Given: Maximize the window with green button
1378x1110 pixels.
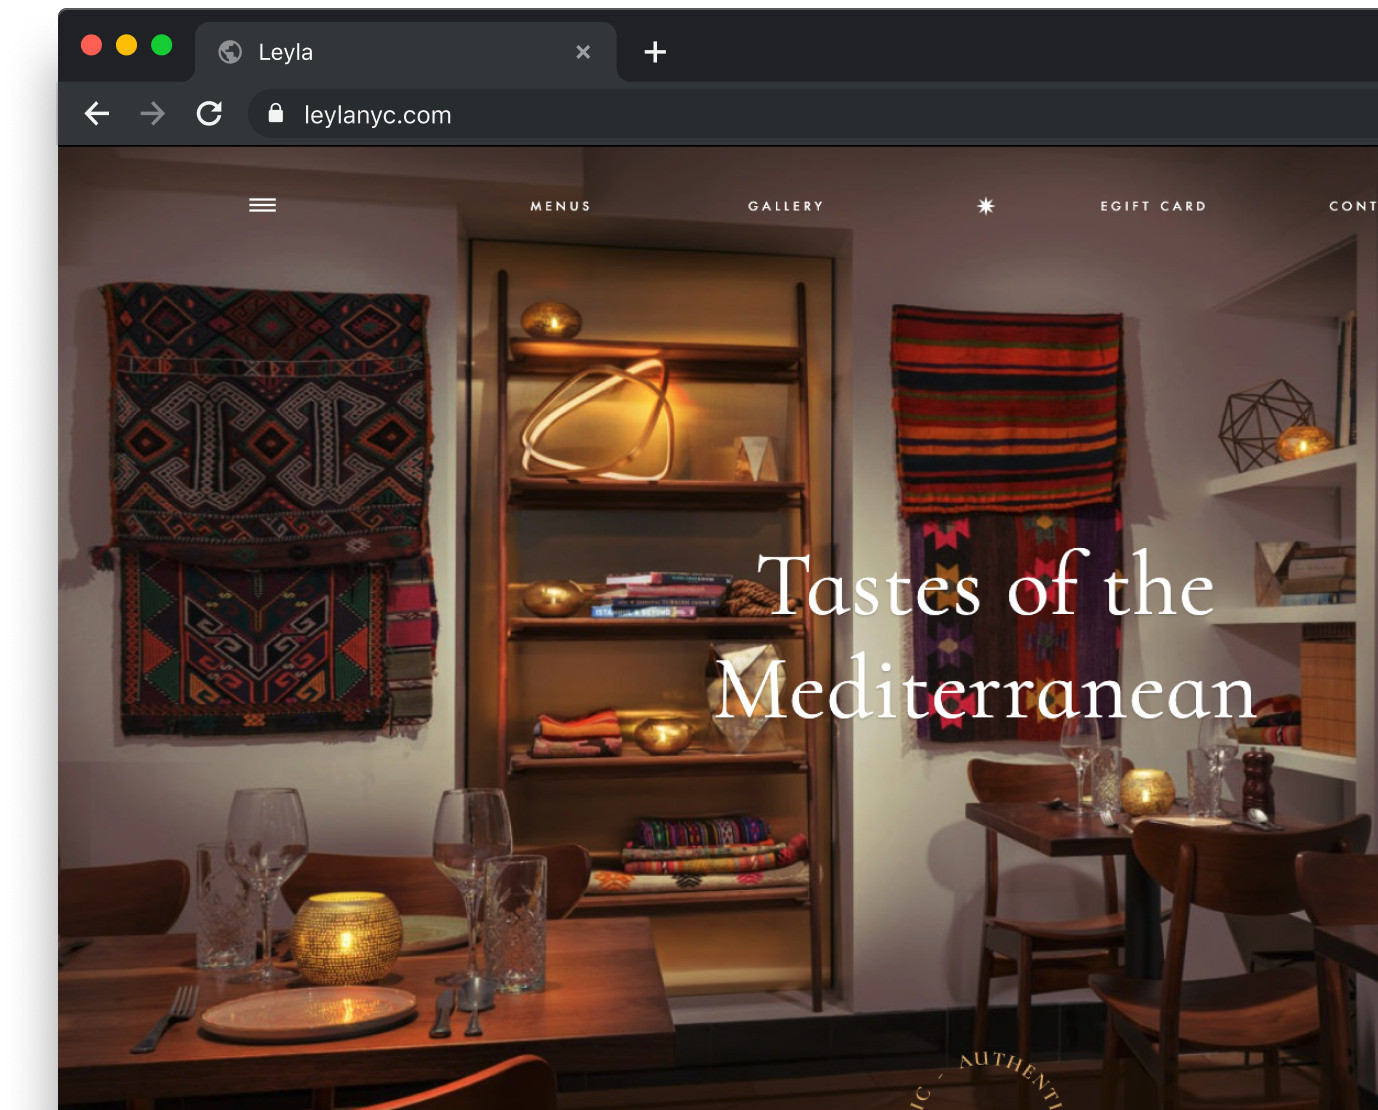Looking at the screenshot, I should click(162, 45).
